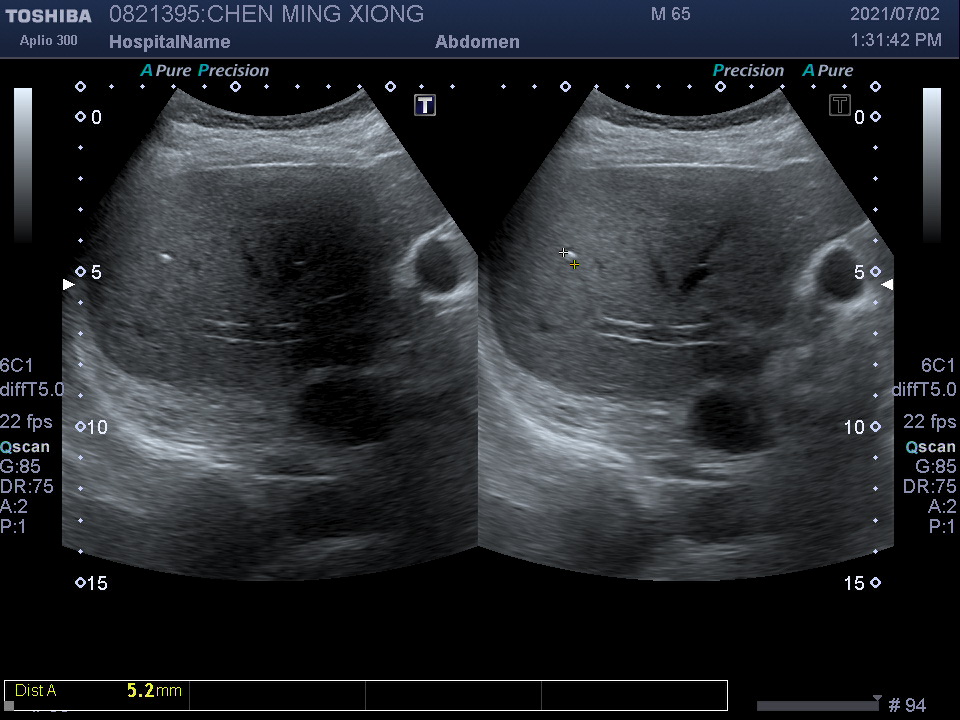The height and width of the screenshot is (720, 960).
Task: Open the left 6C1 transducer label
Action: (16, 366)
